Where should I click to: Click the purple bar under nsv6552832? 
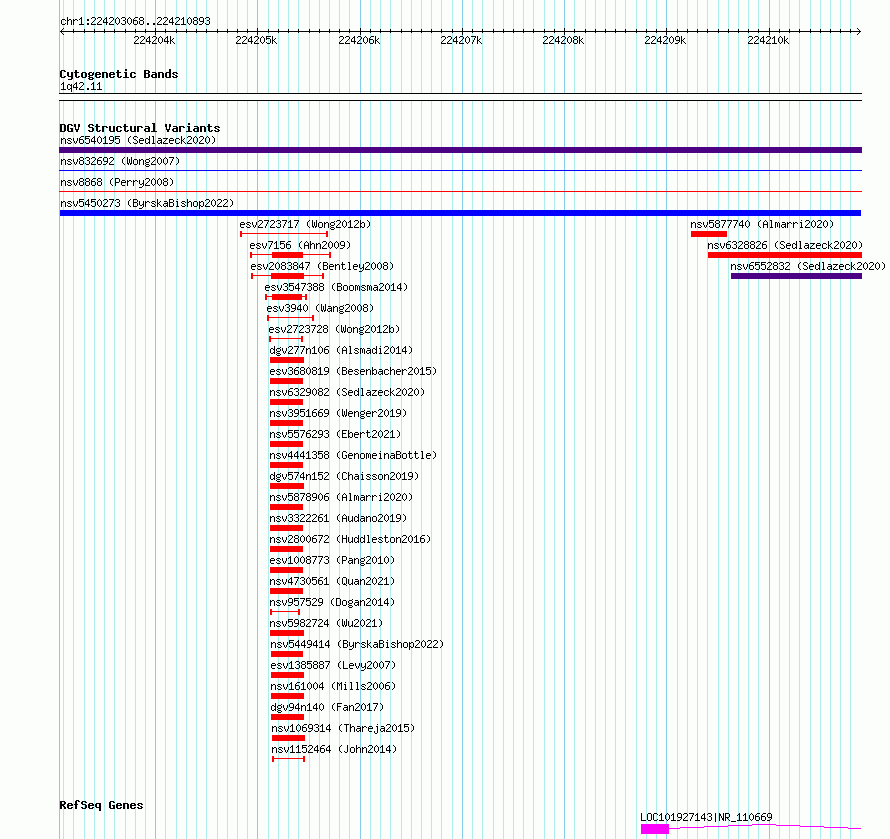click(x=796, y=276)
